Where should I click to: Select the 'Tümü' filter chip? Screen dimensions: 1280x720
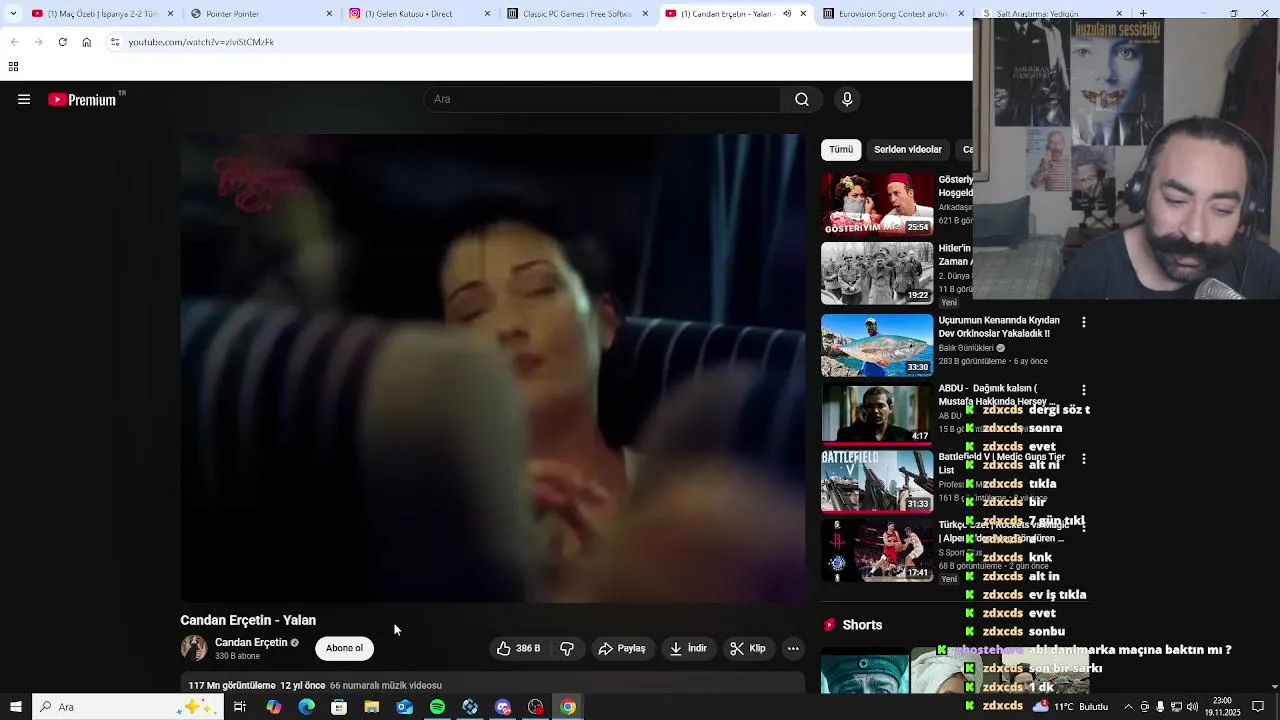841,149
